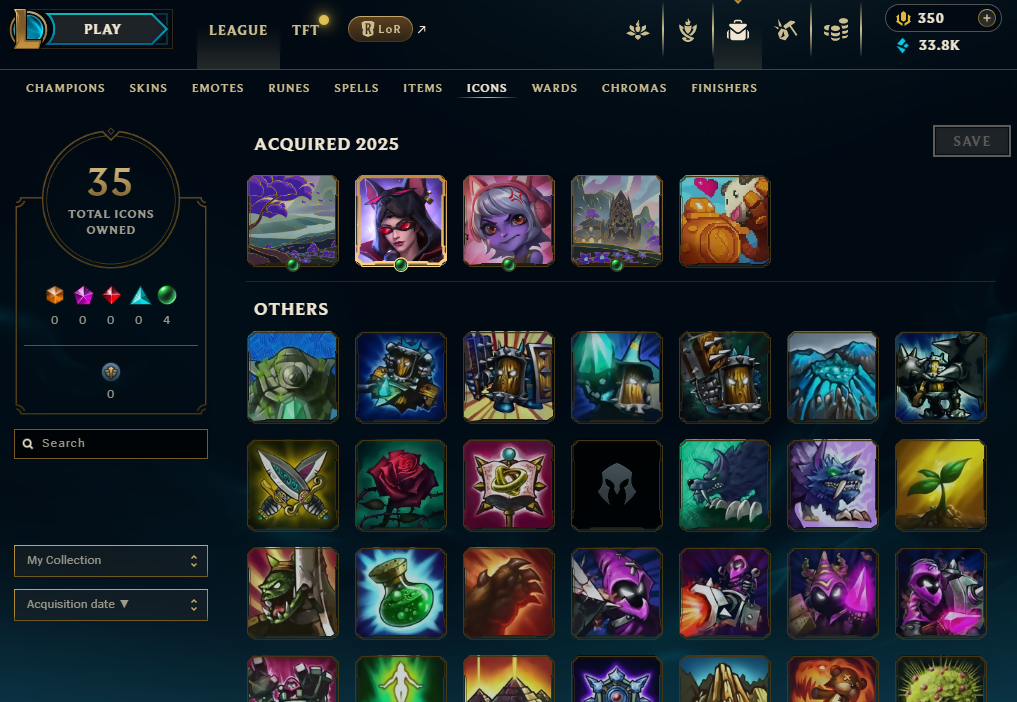Image resolution: width=1017 pixels, height=702 pixels.
Task: Select the red rose summoner icon
Action: pos(401,485)
